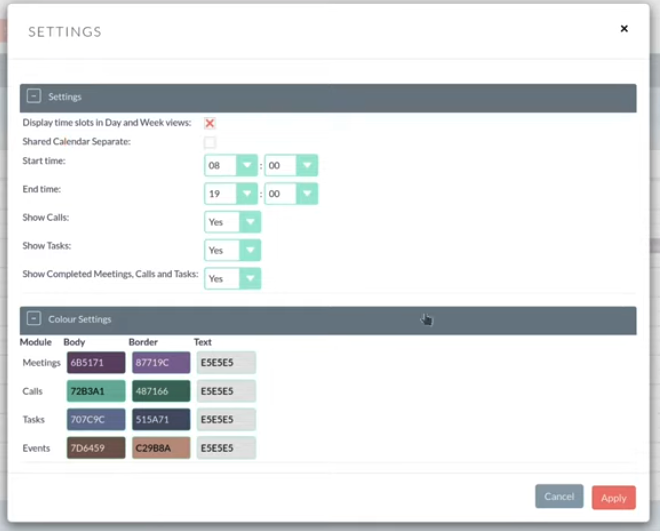Edit Events text colour E5E5E5

(226, 448)
